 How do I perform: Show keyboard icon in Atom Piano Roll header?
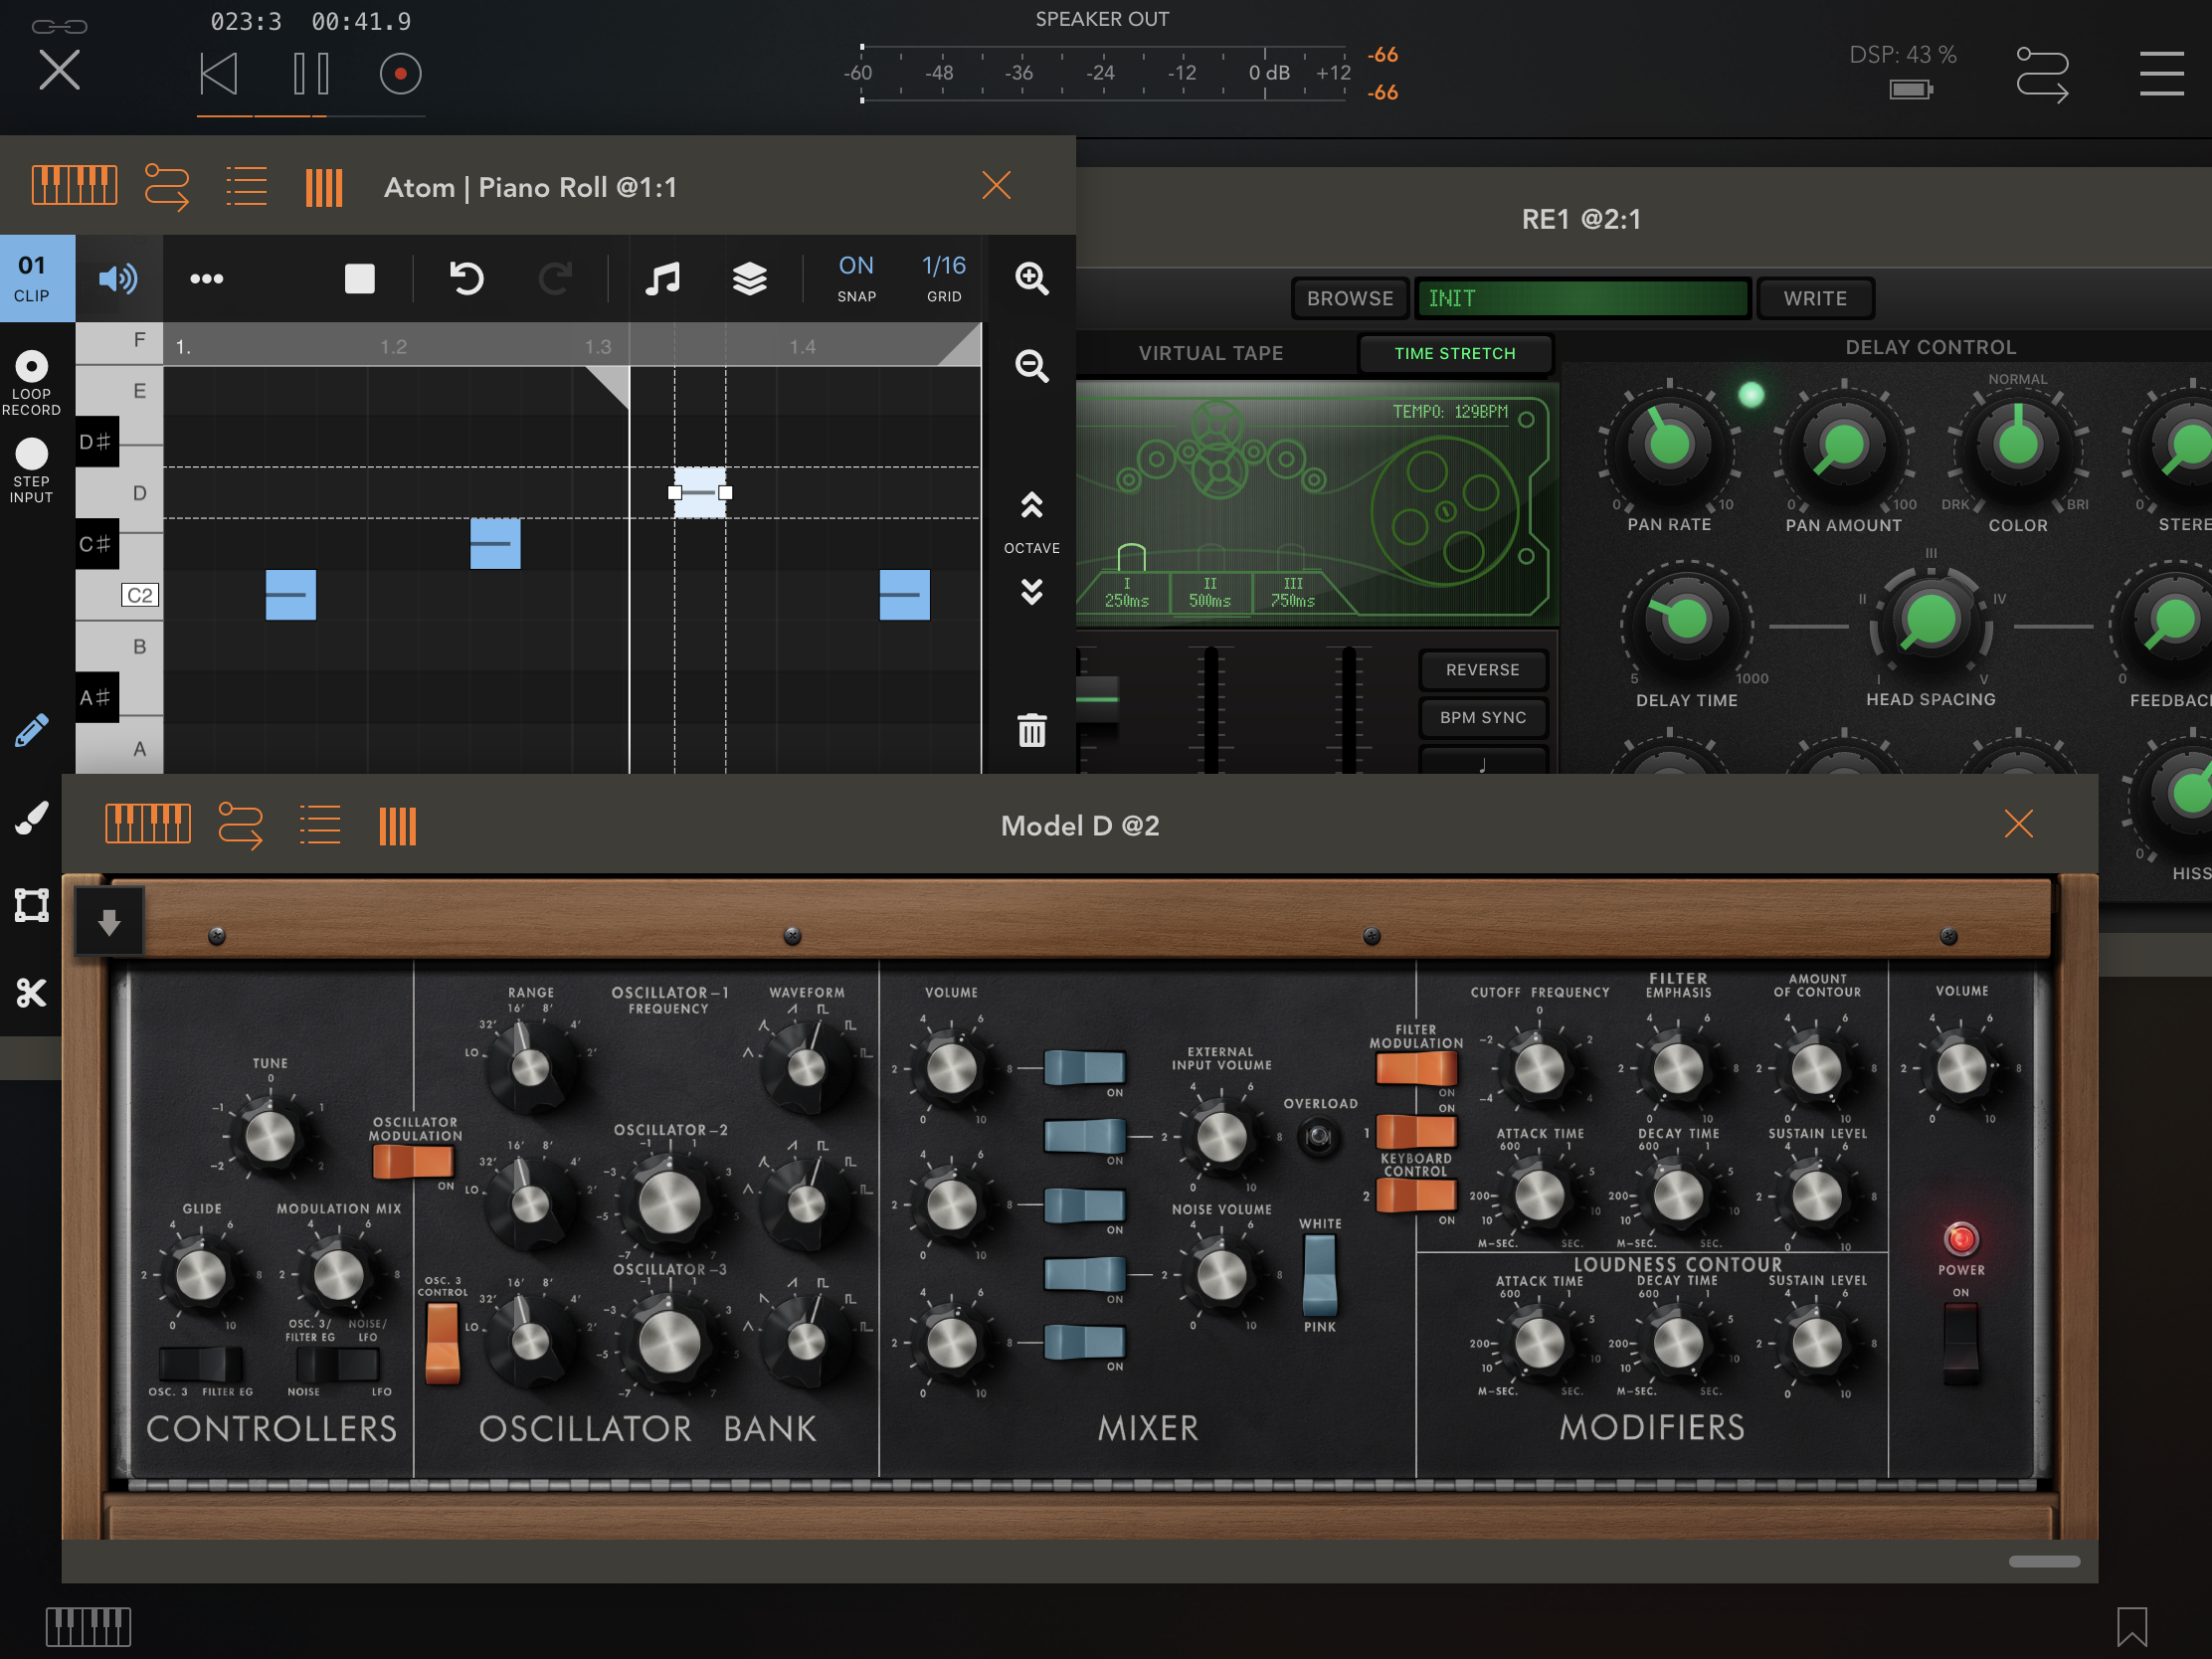75,186
